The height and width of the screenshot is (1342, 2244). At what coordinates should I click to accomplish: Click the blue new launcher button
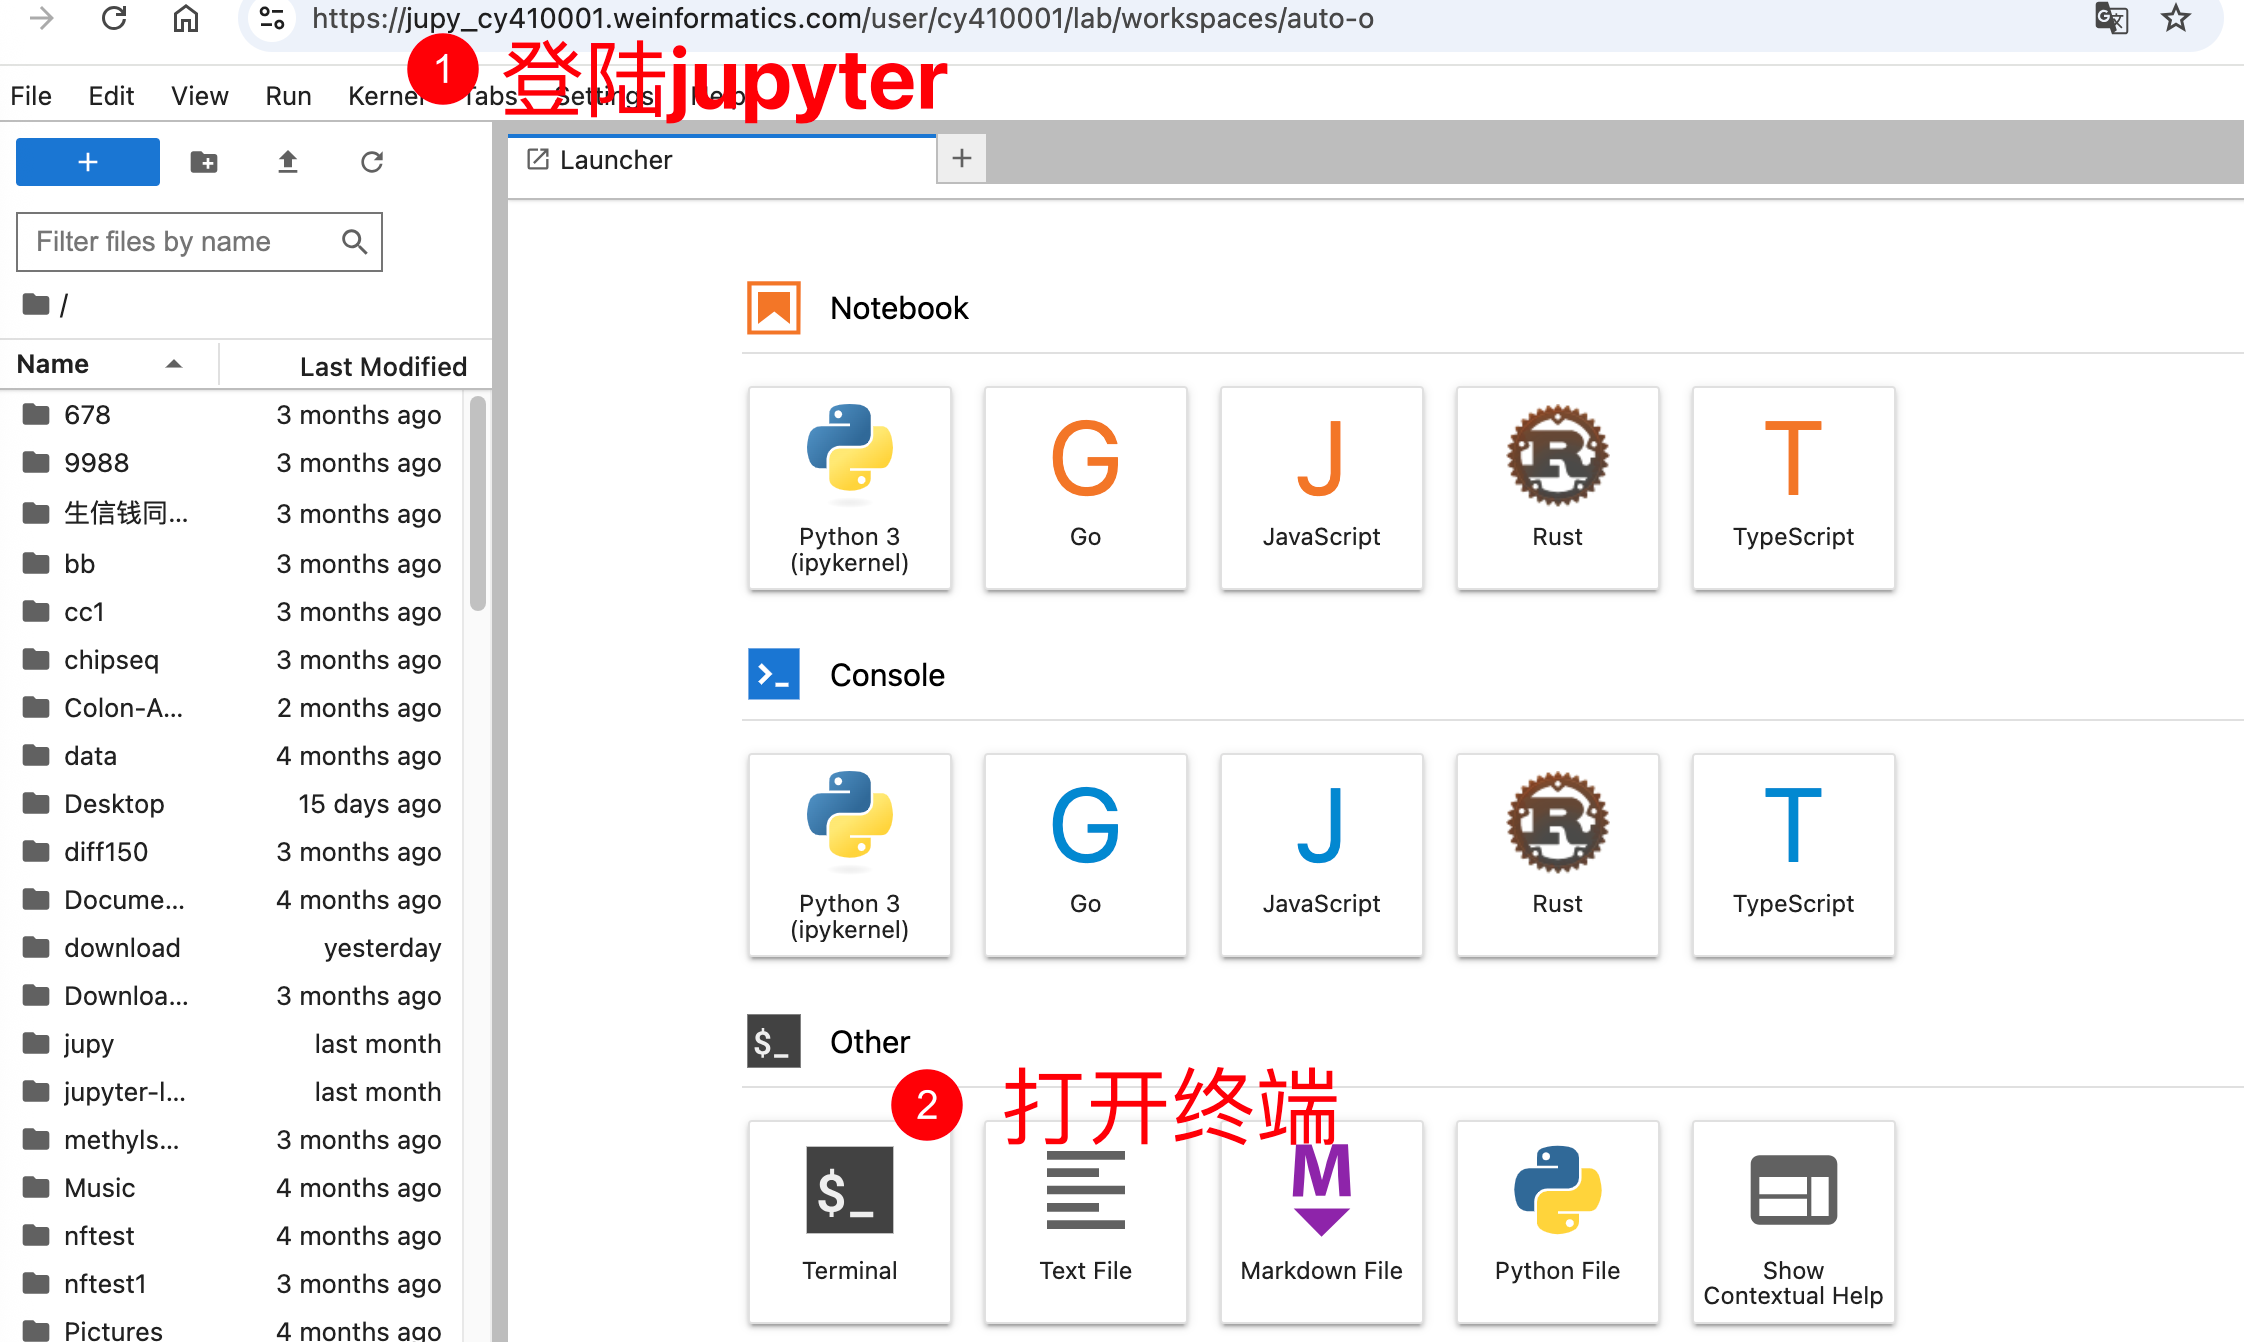coord(88,162)
